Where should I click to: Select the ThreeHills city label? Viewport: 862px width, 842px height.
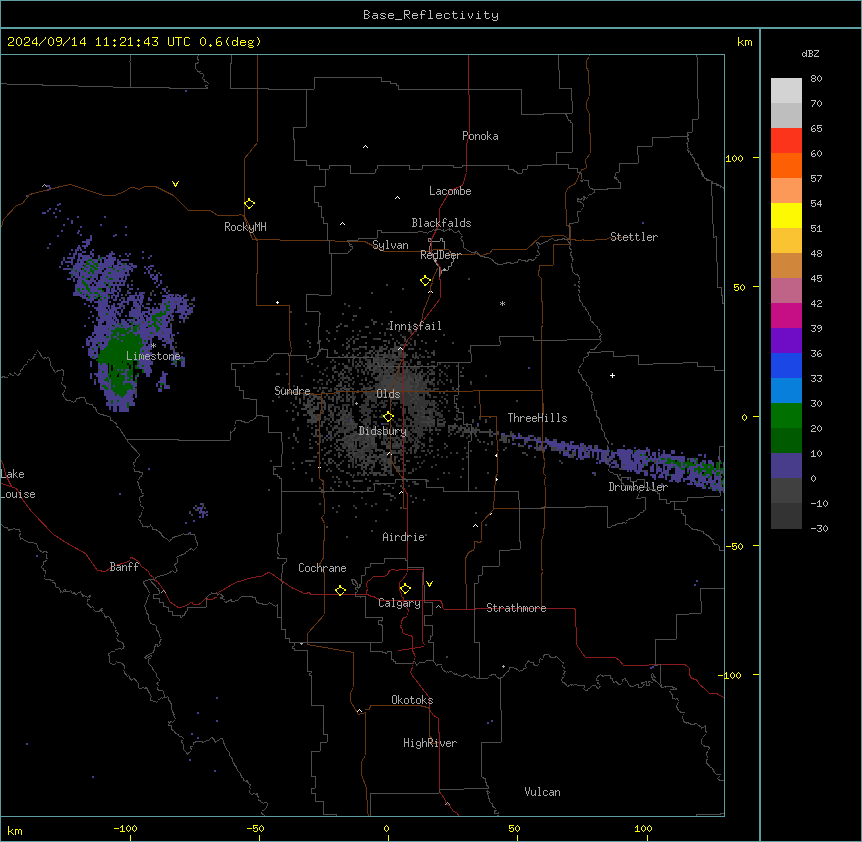tap(537, 418)
